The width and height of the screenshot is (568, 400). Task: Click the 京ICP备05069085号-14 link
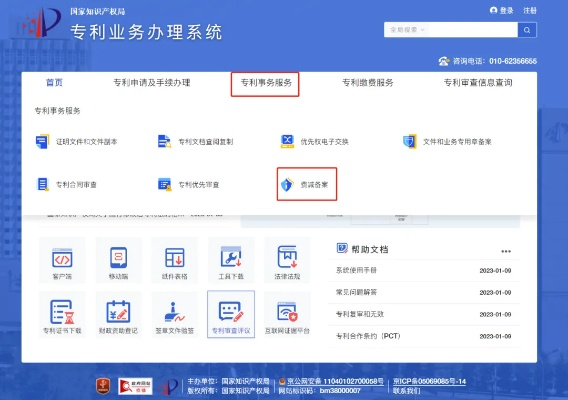429,382
